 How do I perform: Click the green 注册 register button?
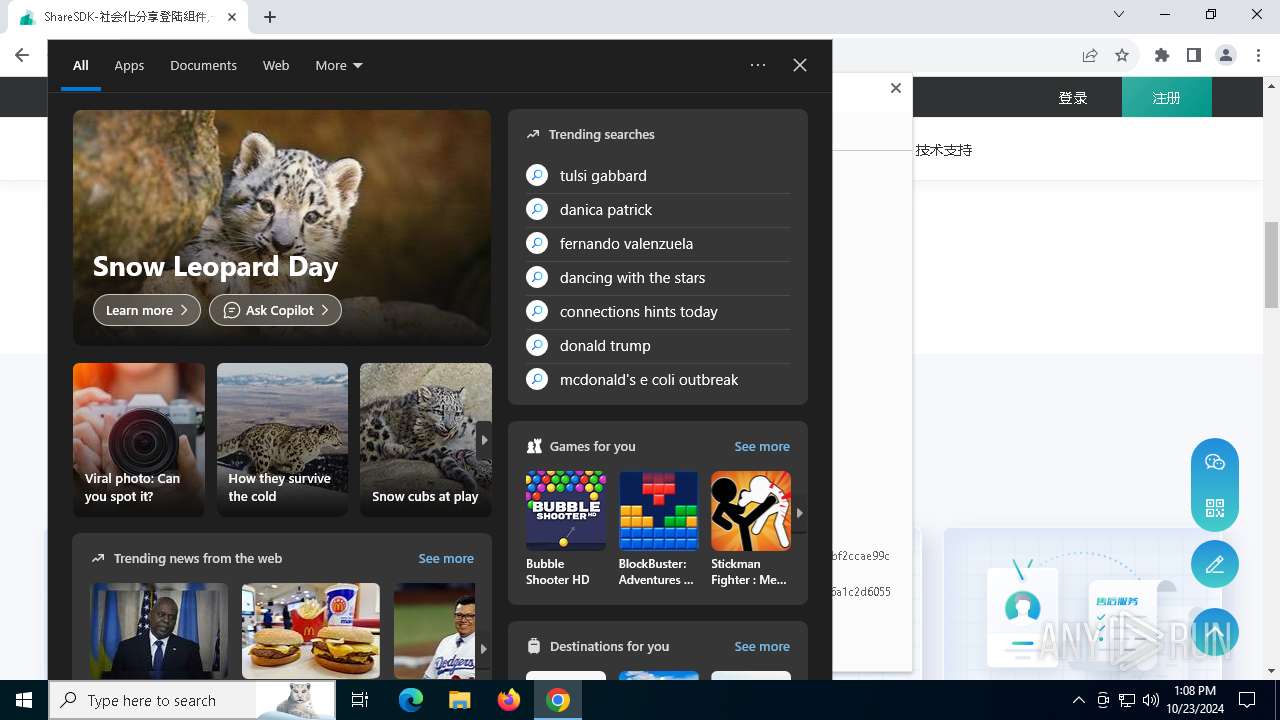(1167, 97)
